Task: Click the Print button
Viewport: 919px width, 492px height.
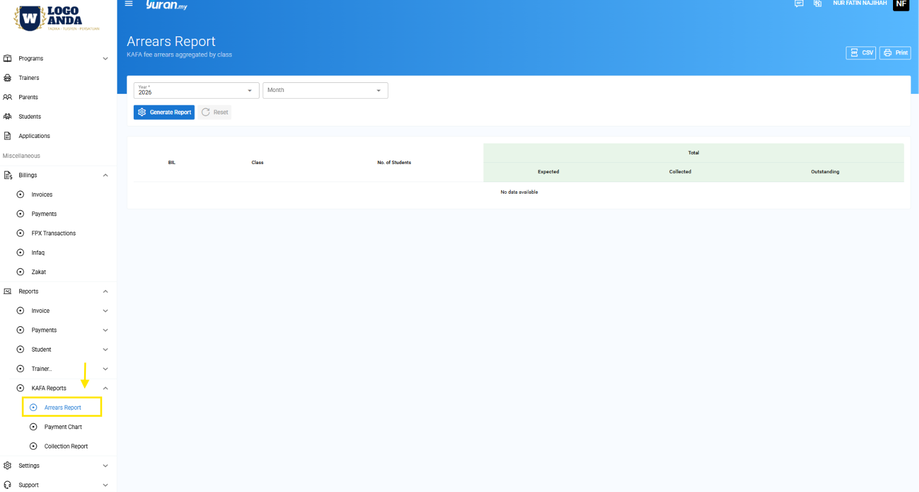Action: coord(895,53)
